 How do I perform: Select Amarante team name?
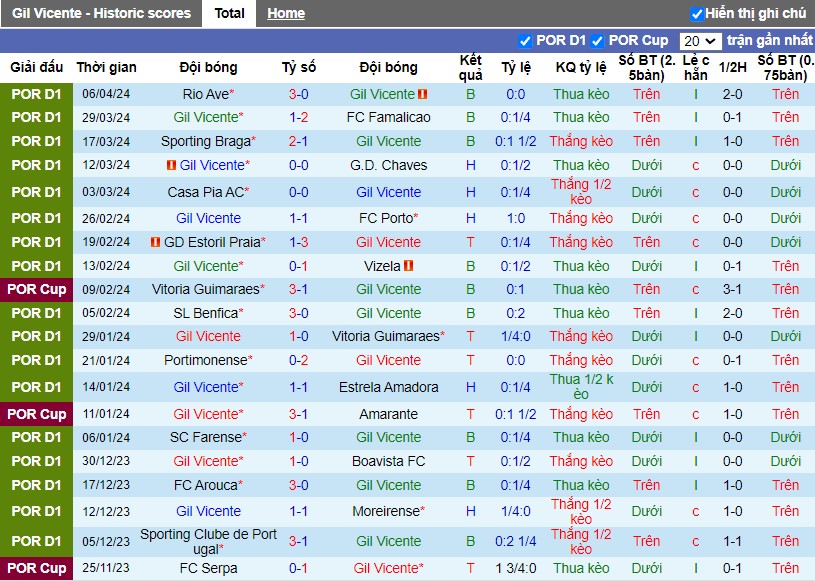pyautogui.click(x=388, y=414)
